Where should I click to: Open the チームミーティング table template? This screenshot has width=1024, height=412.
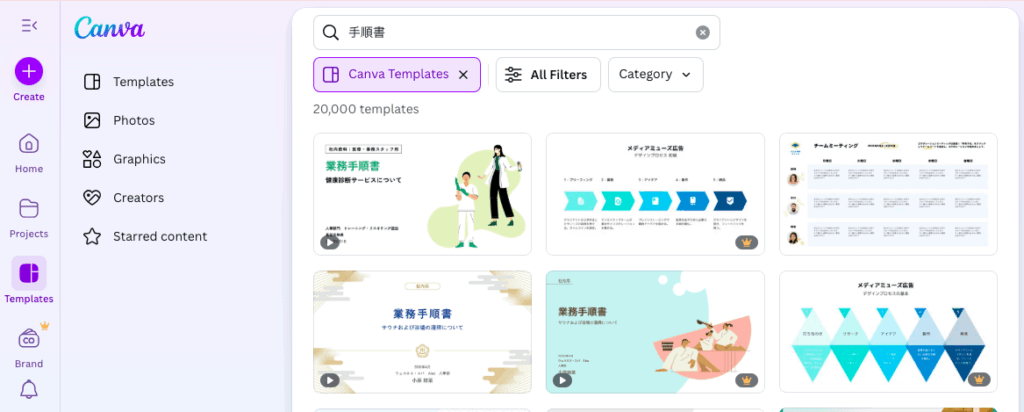[x=888, y=194]
